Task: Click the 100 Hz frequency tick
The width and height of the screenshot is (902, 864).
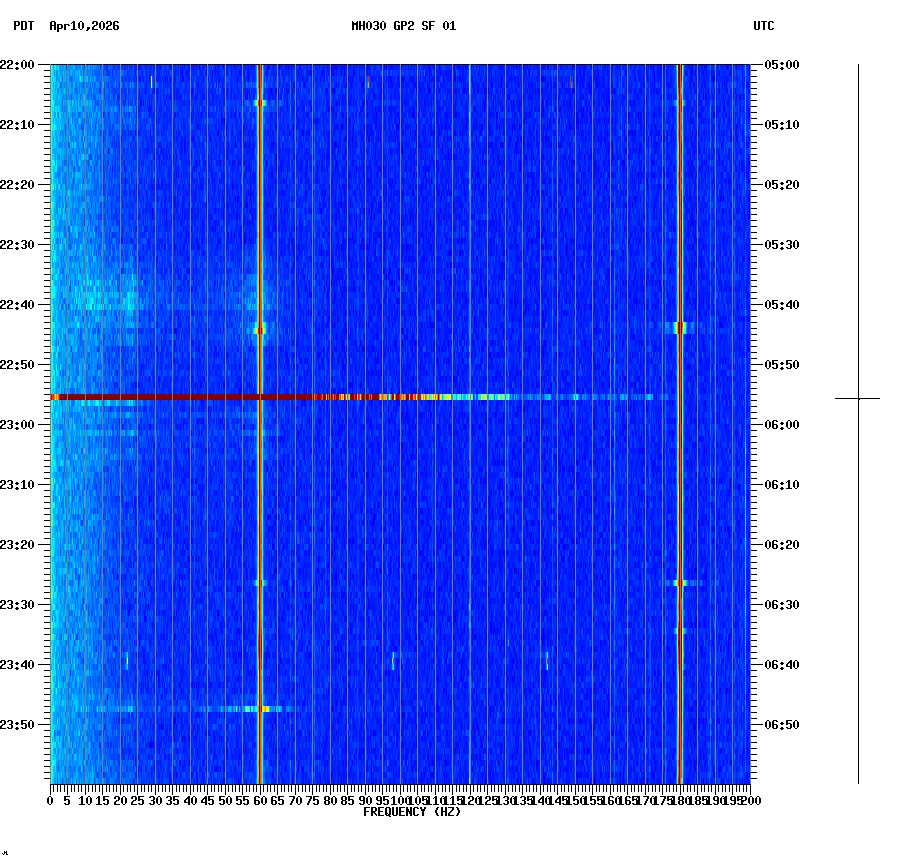Action: pos(398,800)
